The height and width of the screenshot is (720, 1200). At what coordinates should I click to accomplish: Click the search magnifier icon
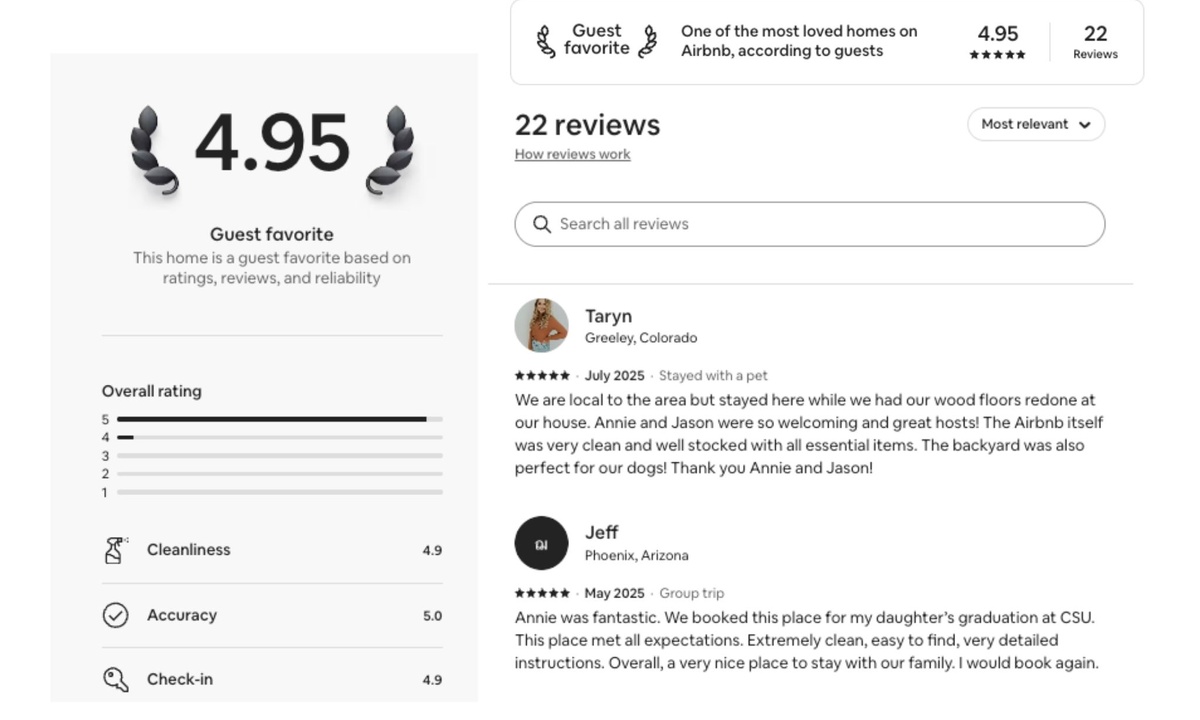542,224
